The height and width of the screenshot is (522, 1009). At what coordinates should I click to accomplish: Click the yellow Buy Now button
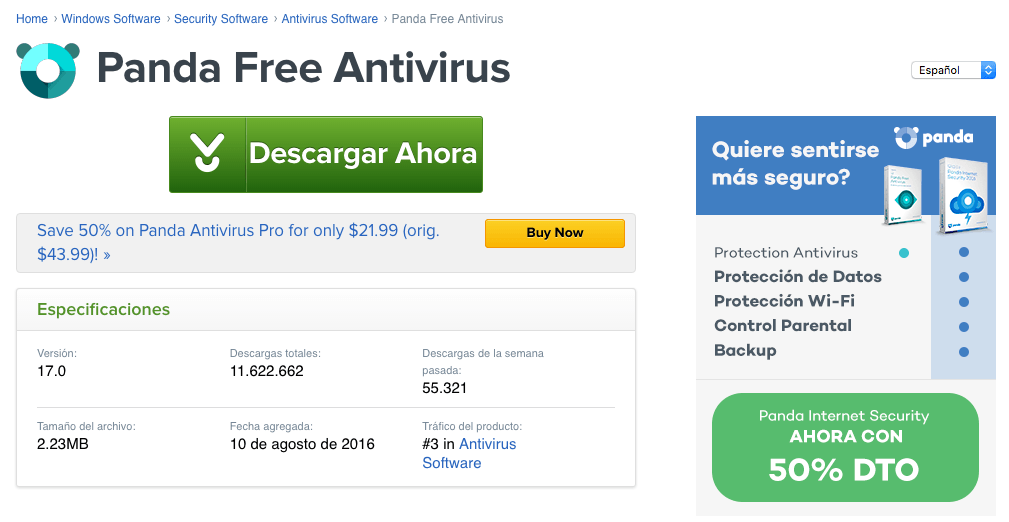coord(555,233)
